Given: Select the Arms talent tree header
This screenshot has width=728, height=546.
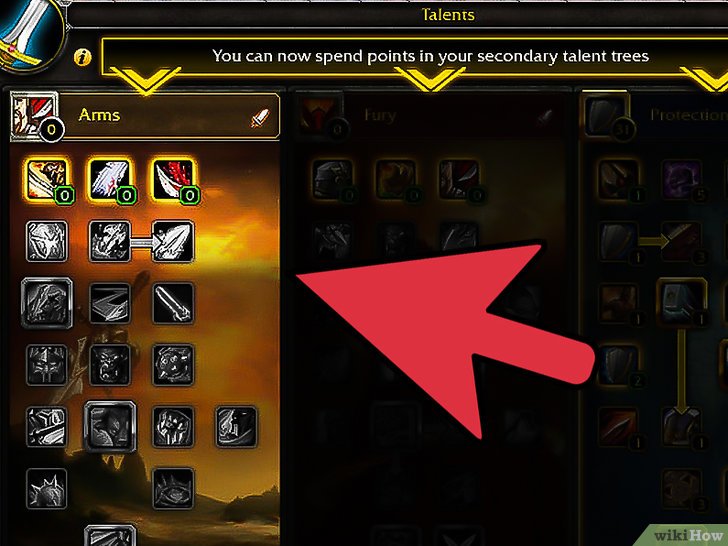Looking at the screenshot, I should pyautogui.click(x=145, y=116).
